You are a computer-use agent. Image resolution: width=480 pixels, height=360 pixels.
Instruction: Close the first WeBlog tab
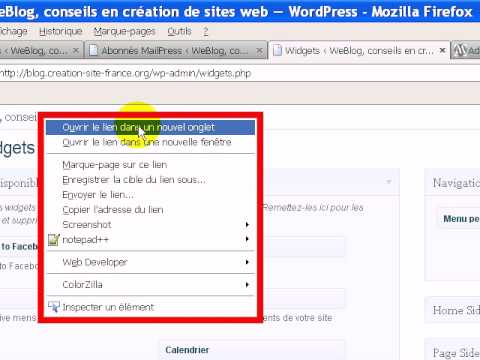[76, 51]
